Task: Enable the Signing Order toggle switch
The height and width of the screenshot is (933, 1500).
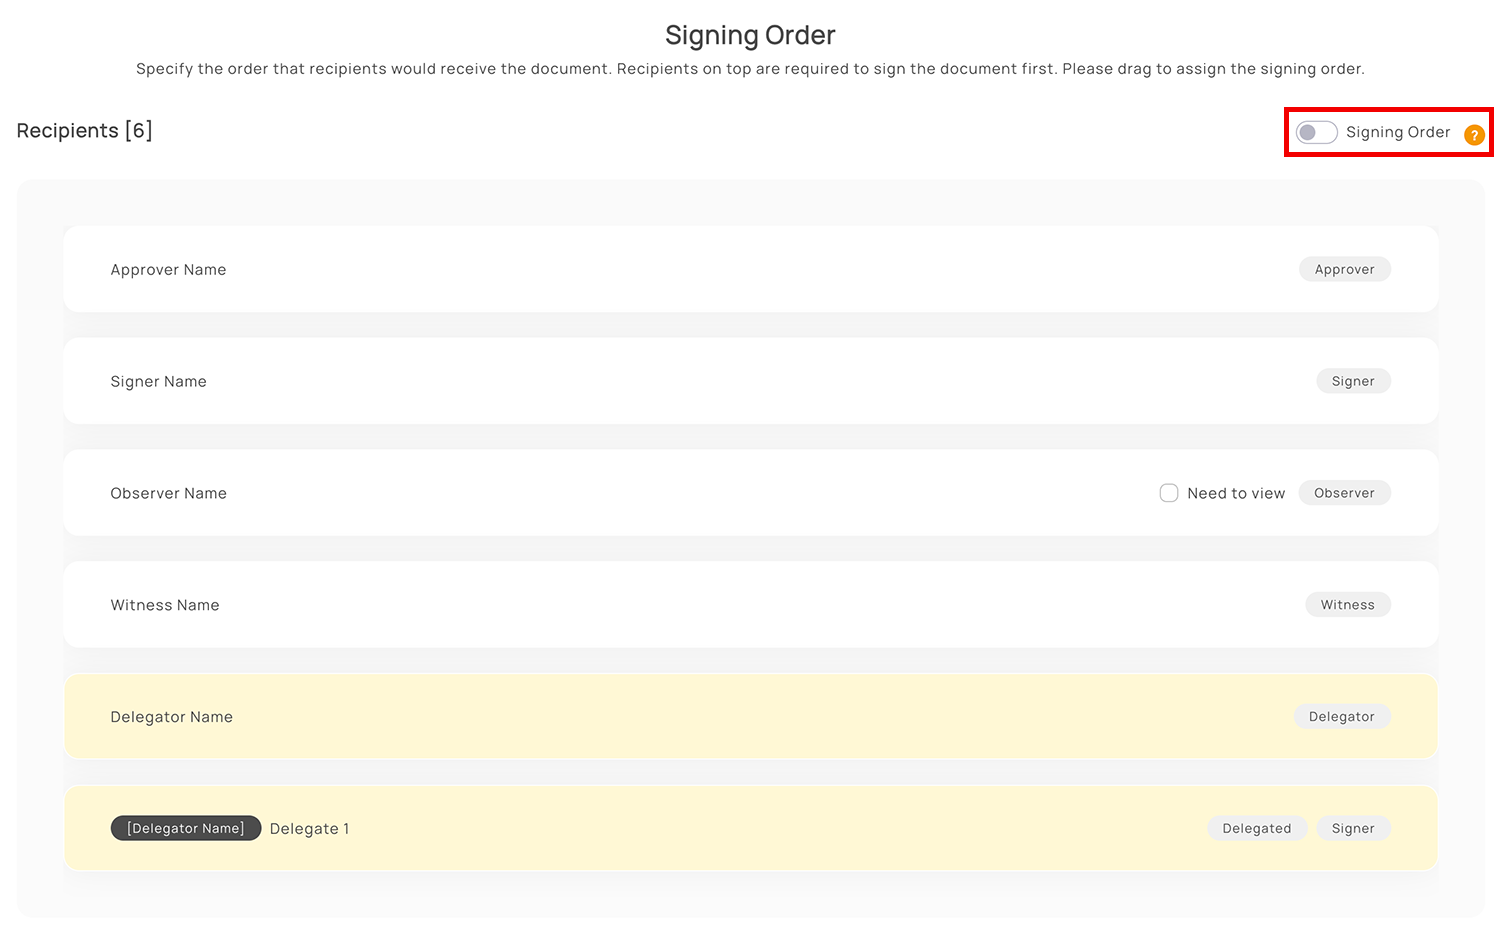Action: 1316,132
